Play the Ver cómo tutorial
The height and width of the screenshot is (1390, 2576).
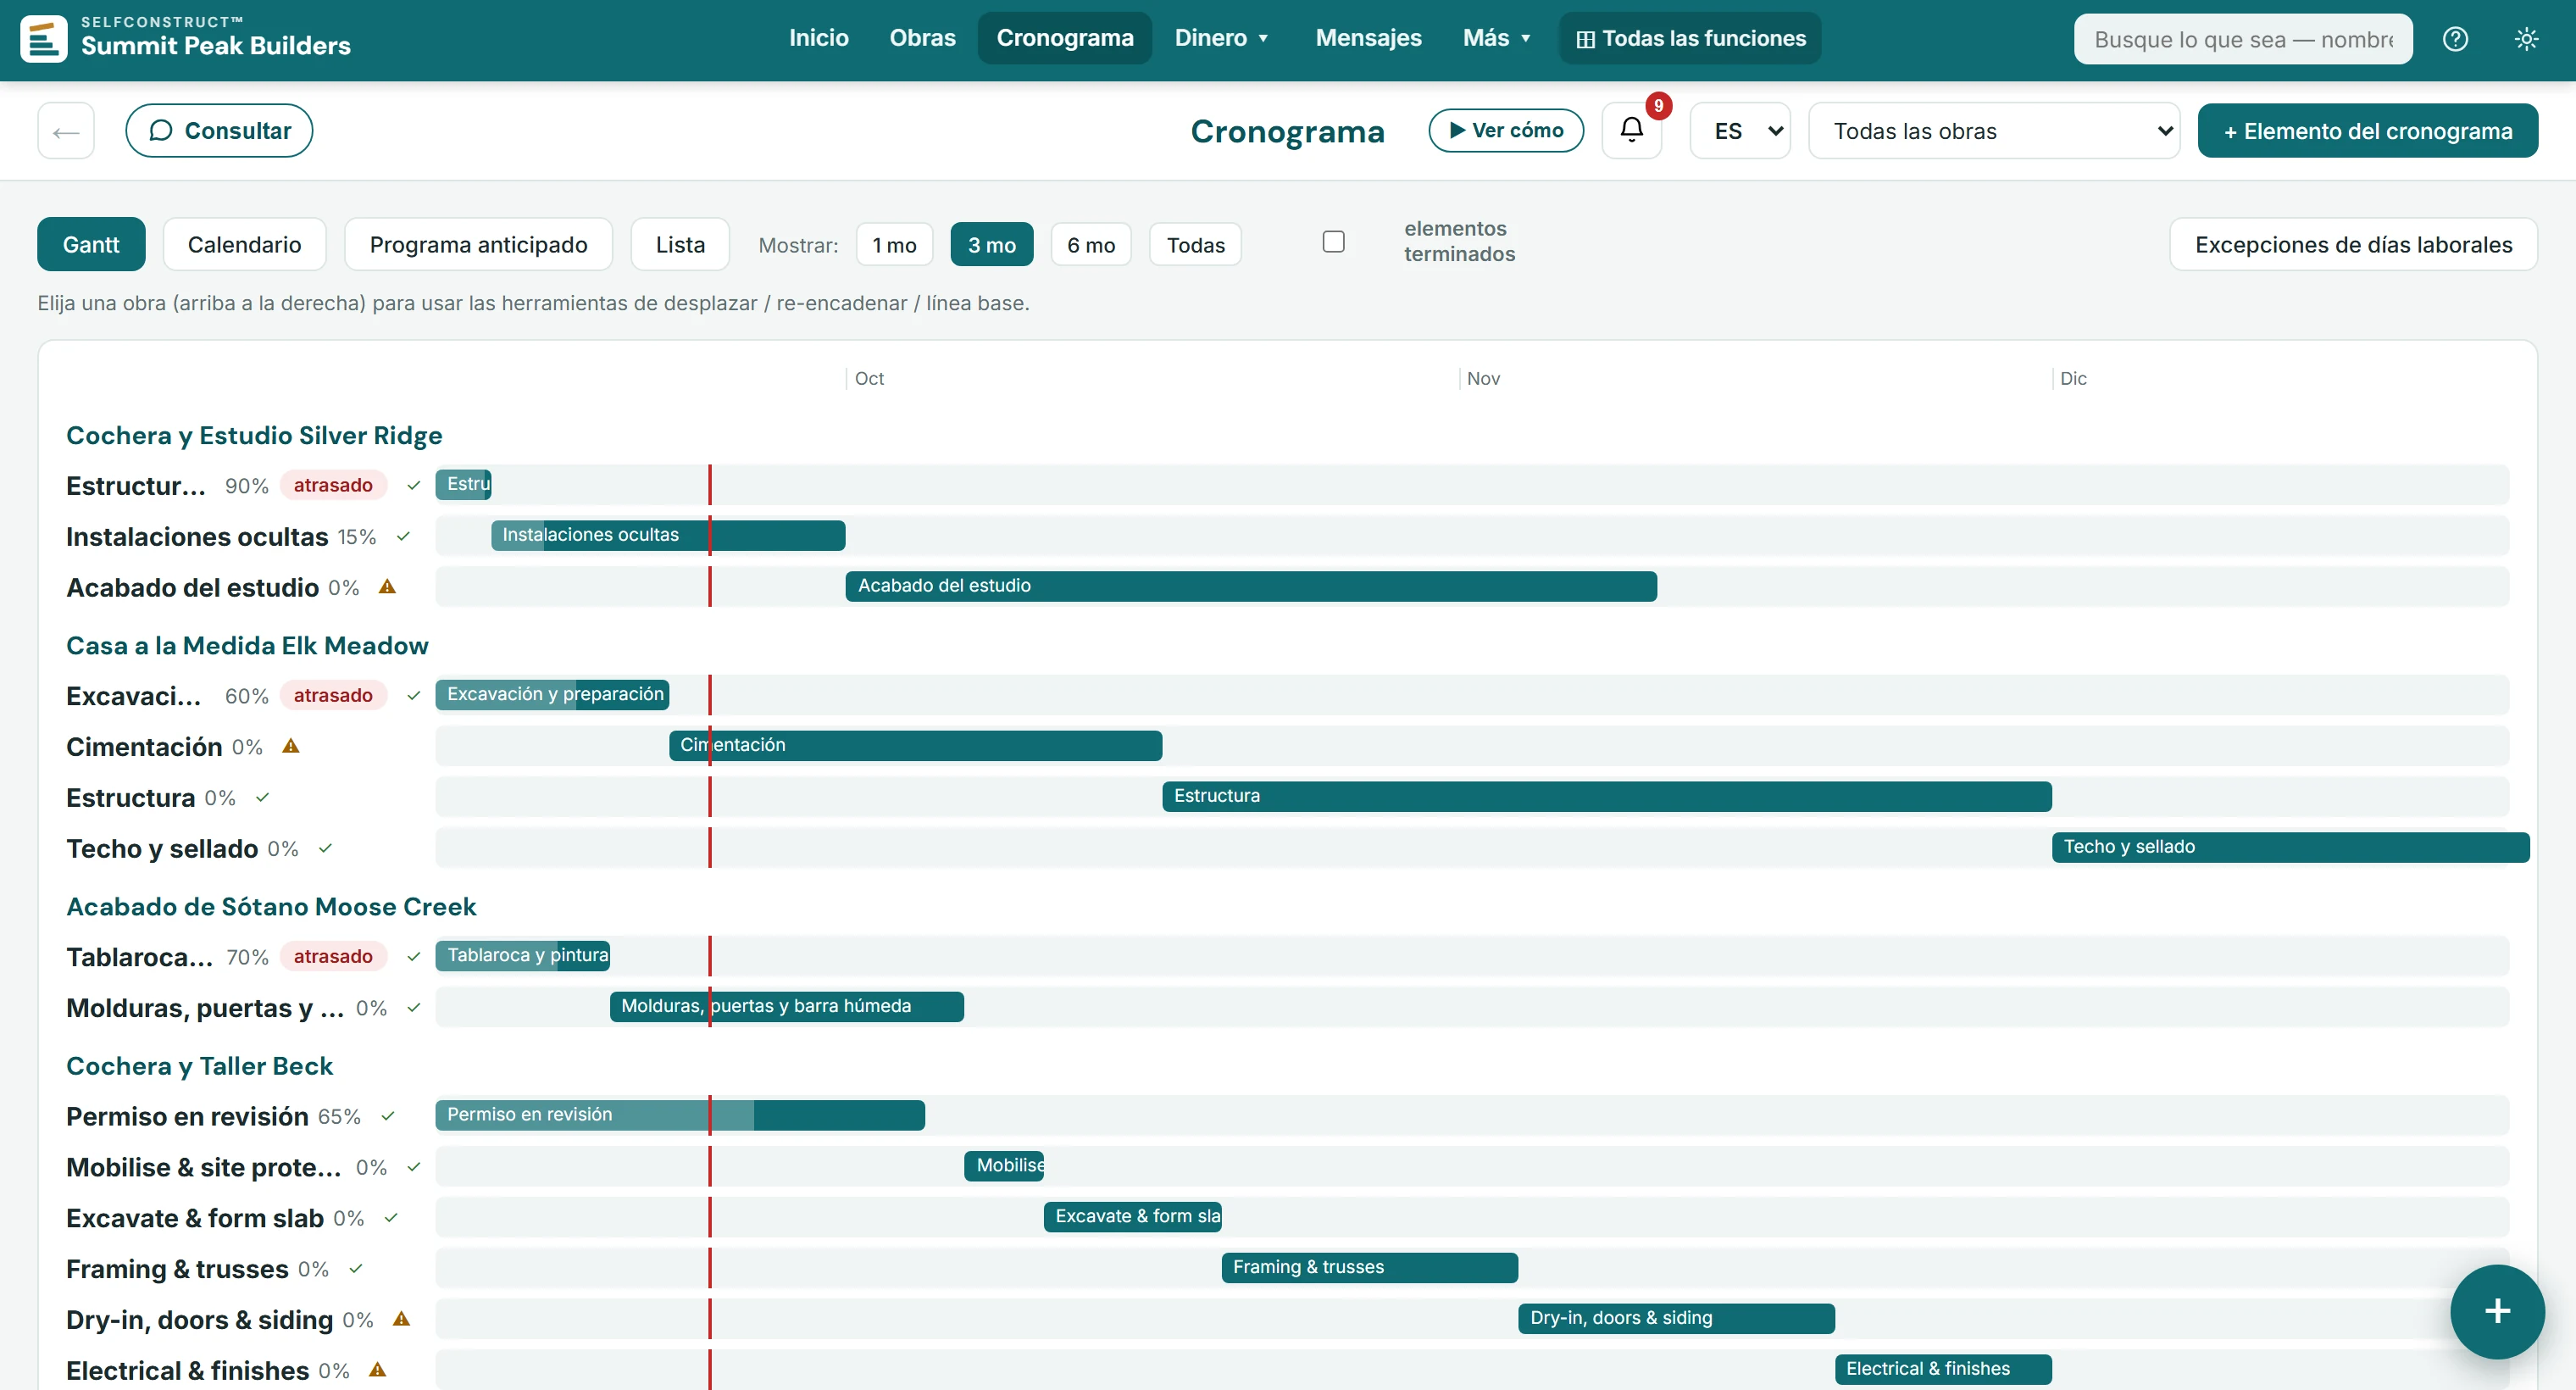point(1506,130)
